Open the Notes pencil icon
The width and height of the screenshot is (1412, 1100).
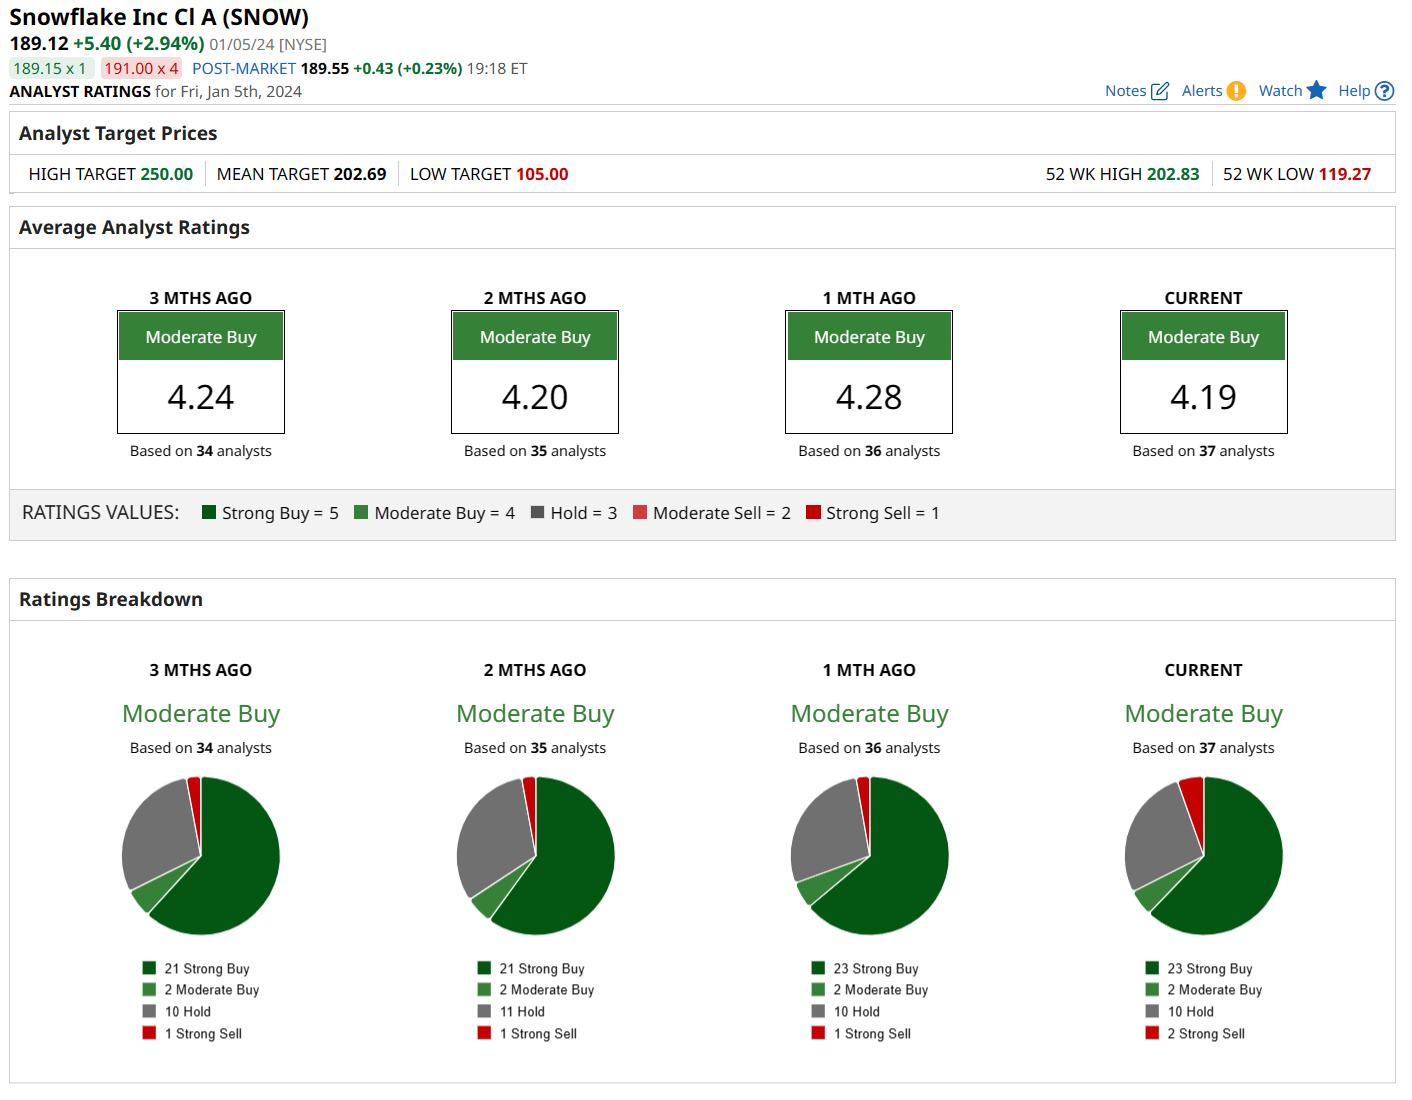click(1160, 91)
